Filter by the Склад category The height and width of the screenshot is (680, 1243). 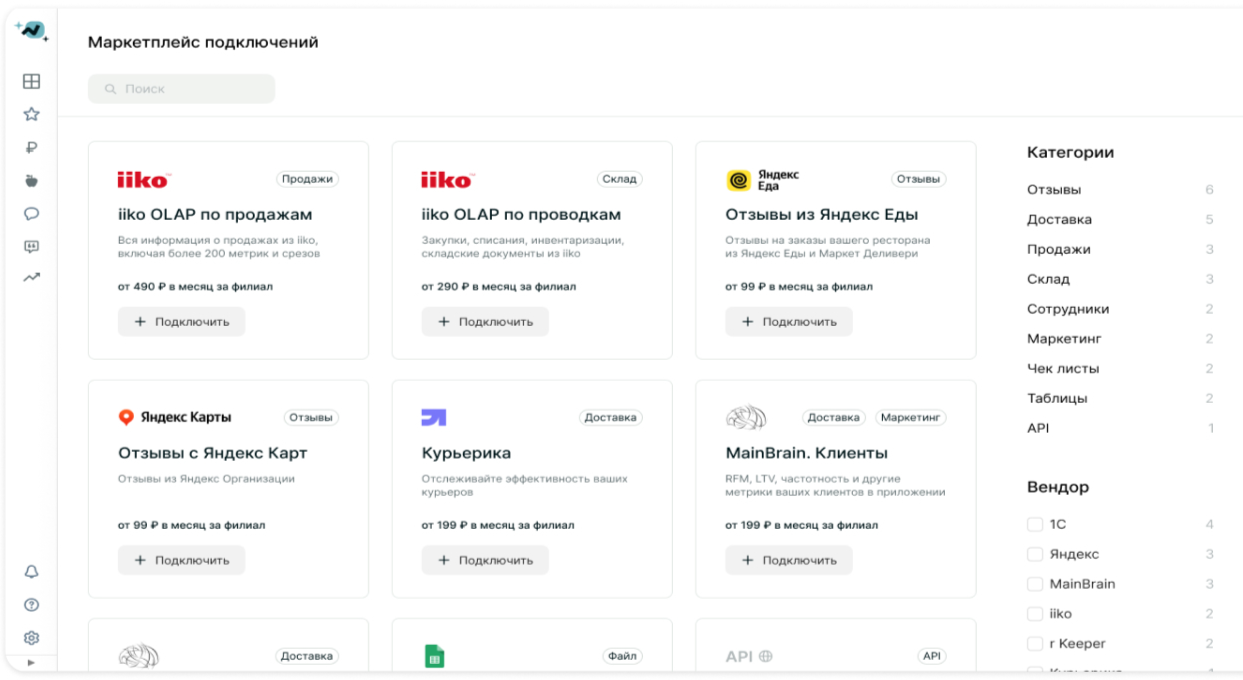point(1048,279)
